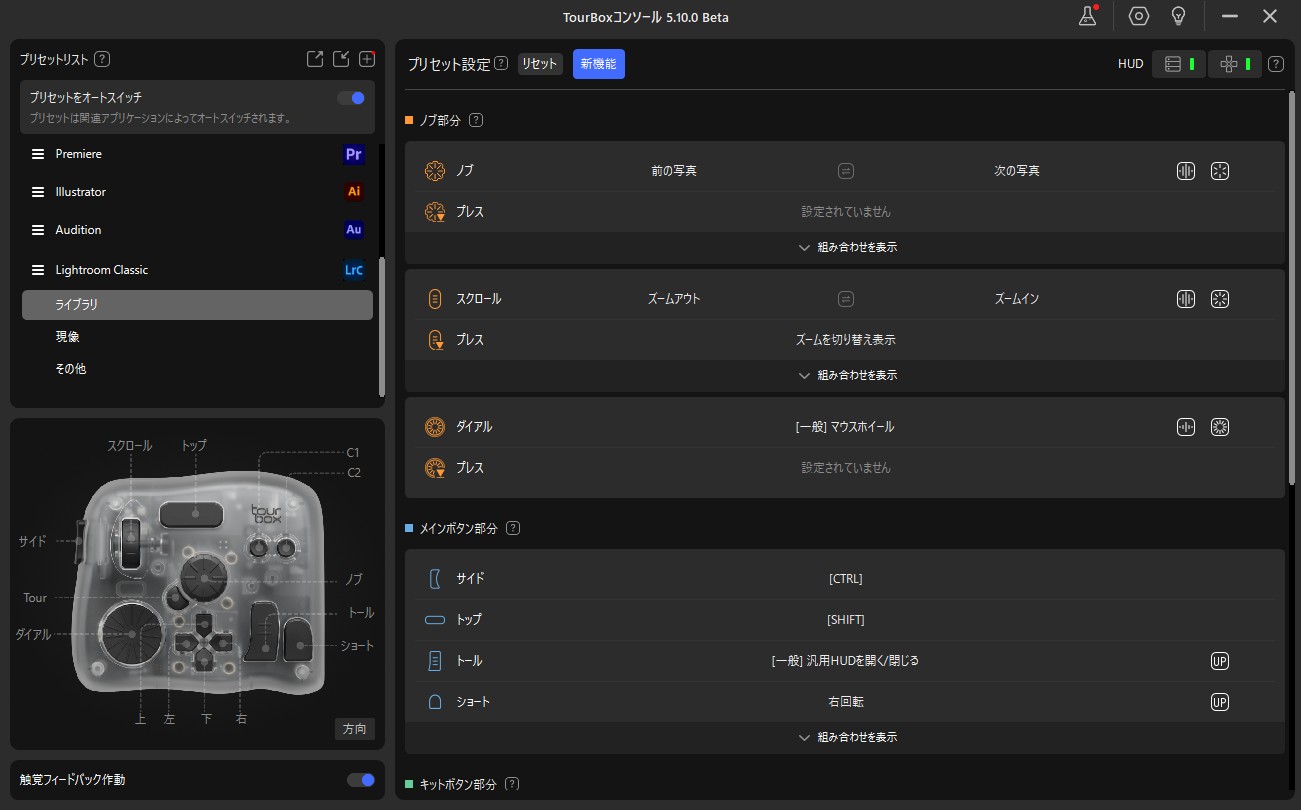This screenshot has width=1301, height=810.
Task: Toggle the preset auto switch
Action: tap(351, 98)
